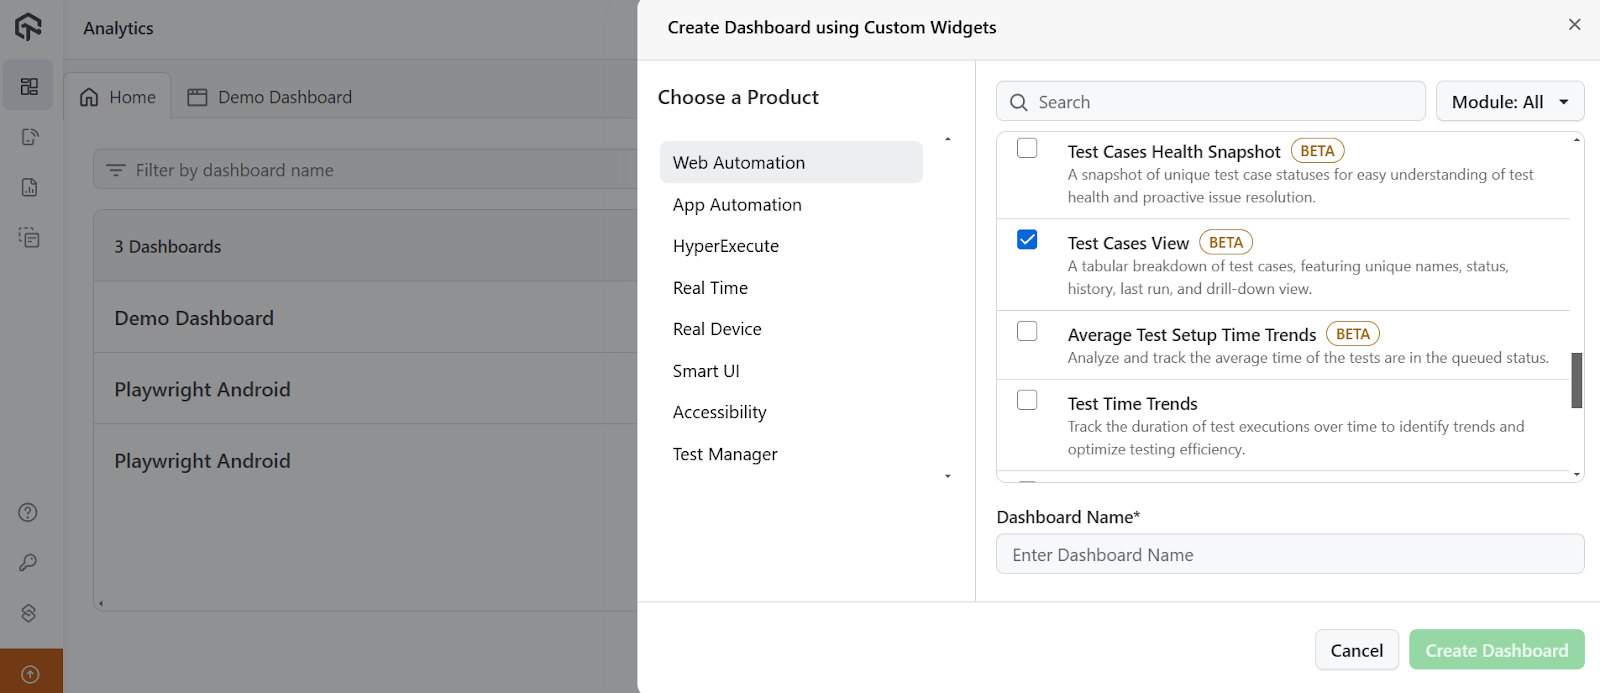Image resolution: width=1600 pixels, height=693 pixels.
Task: Click the Demo Dashboard tab calendar icon
Action: pyautogui.click(x=197, y=97)
